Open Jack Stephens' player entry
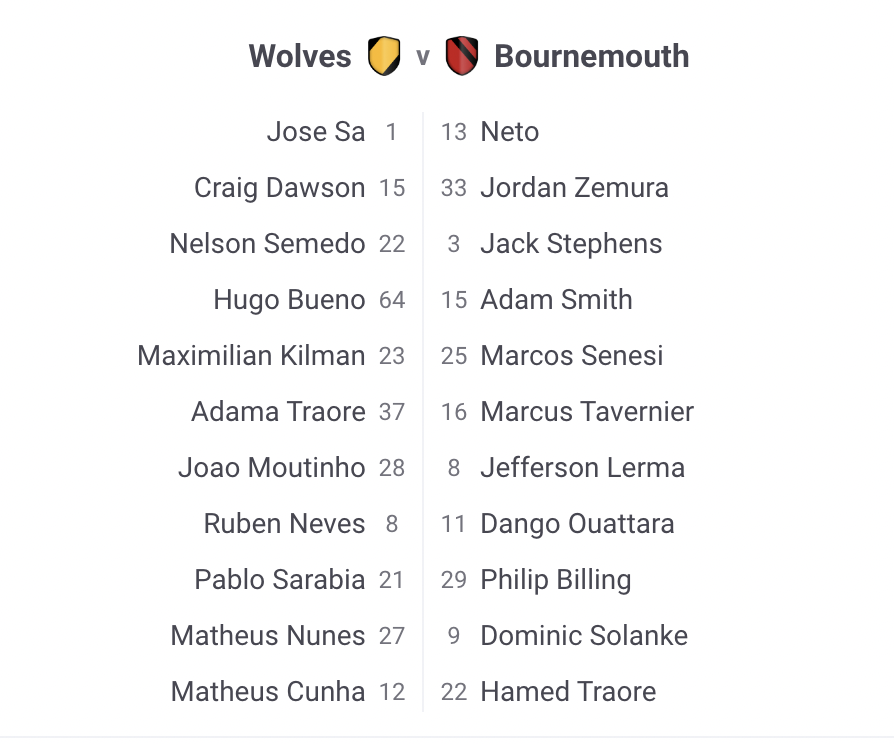This screenshot has width=894, height=744. (x=571, y=244)
